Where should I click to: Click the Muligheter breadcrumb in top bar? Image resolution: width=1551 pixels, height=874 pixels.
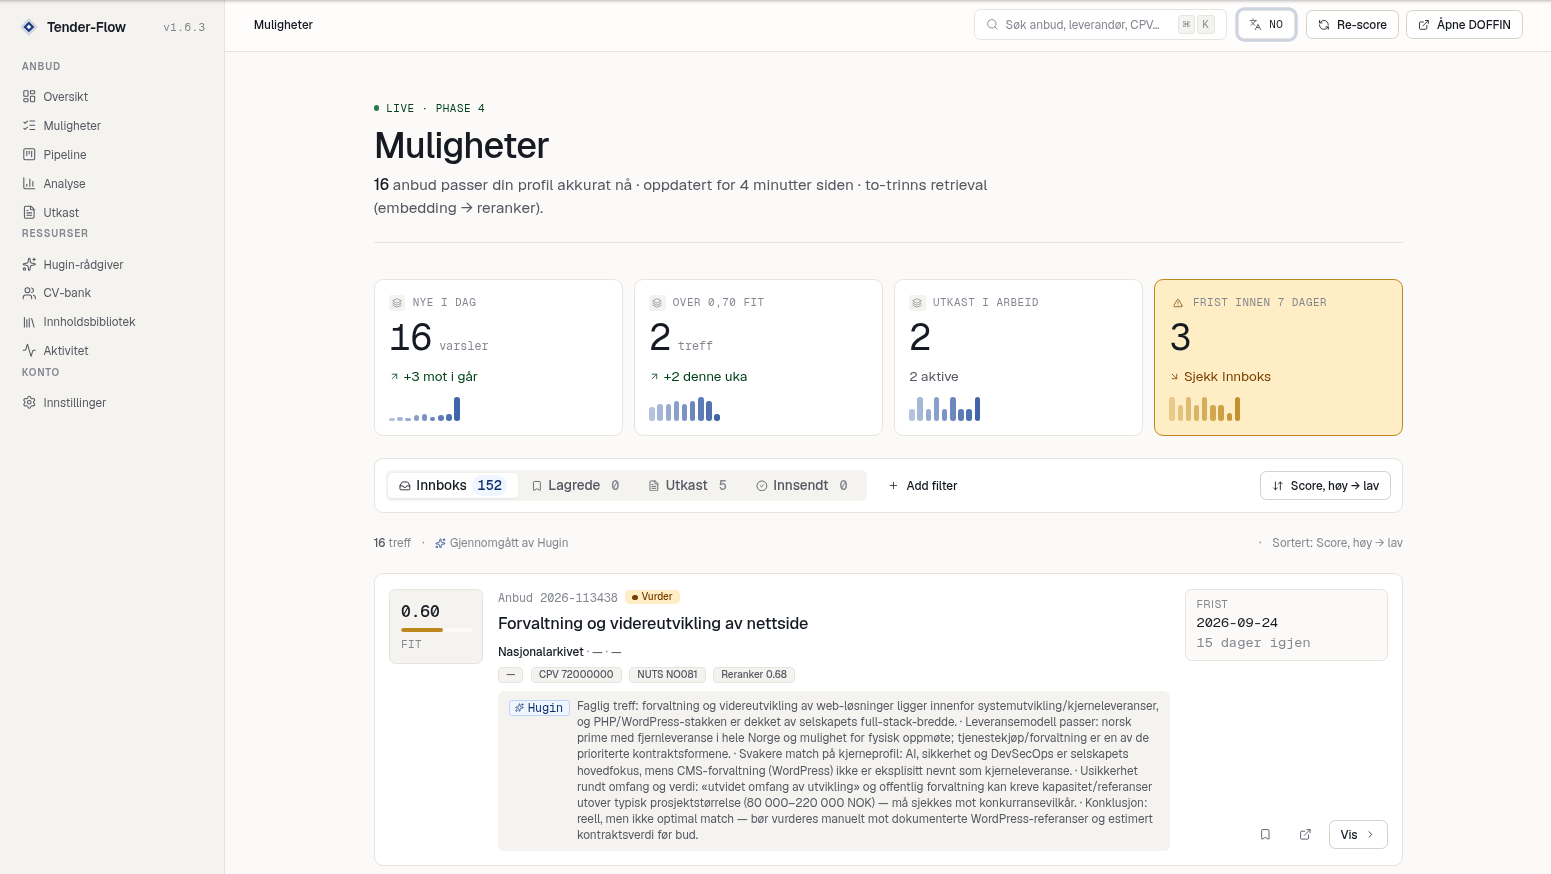[283, 25]
